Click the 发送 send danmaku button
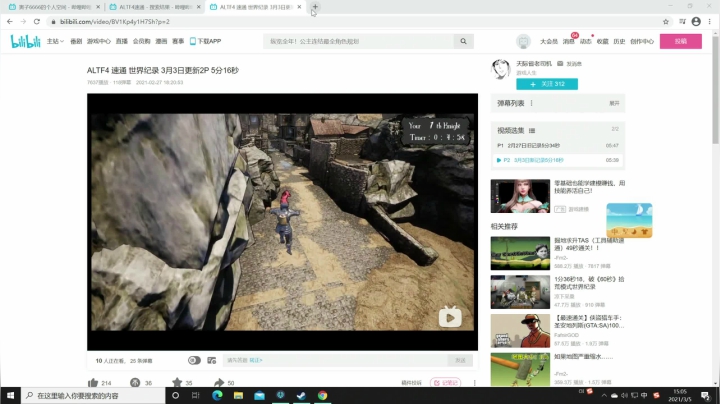Viewport: 720px width, 404px height. (461, 360)
